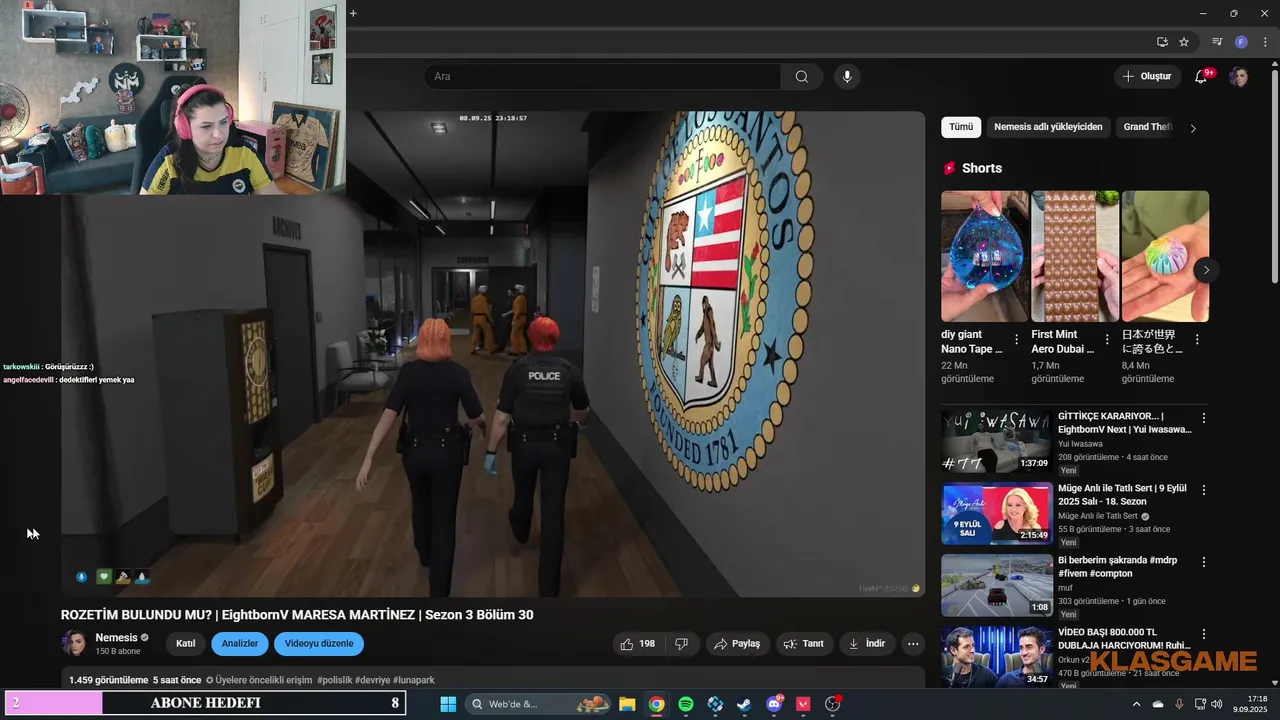Open Analizler analytics
1280x720 pixels.
tap(240, 644)
